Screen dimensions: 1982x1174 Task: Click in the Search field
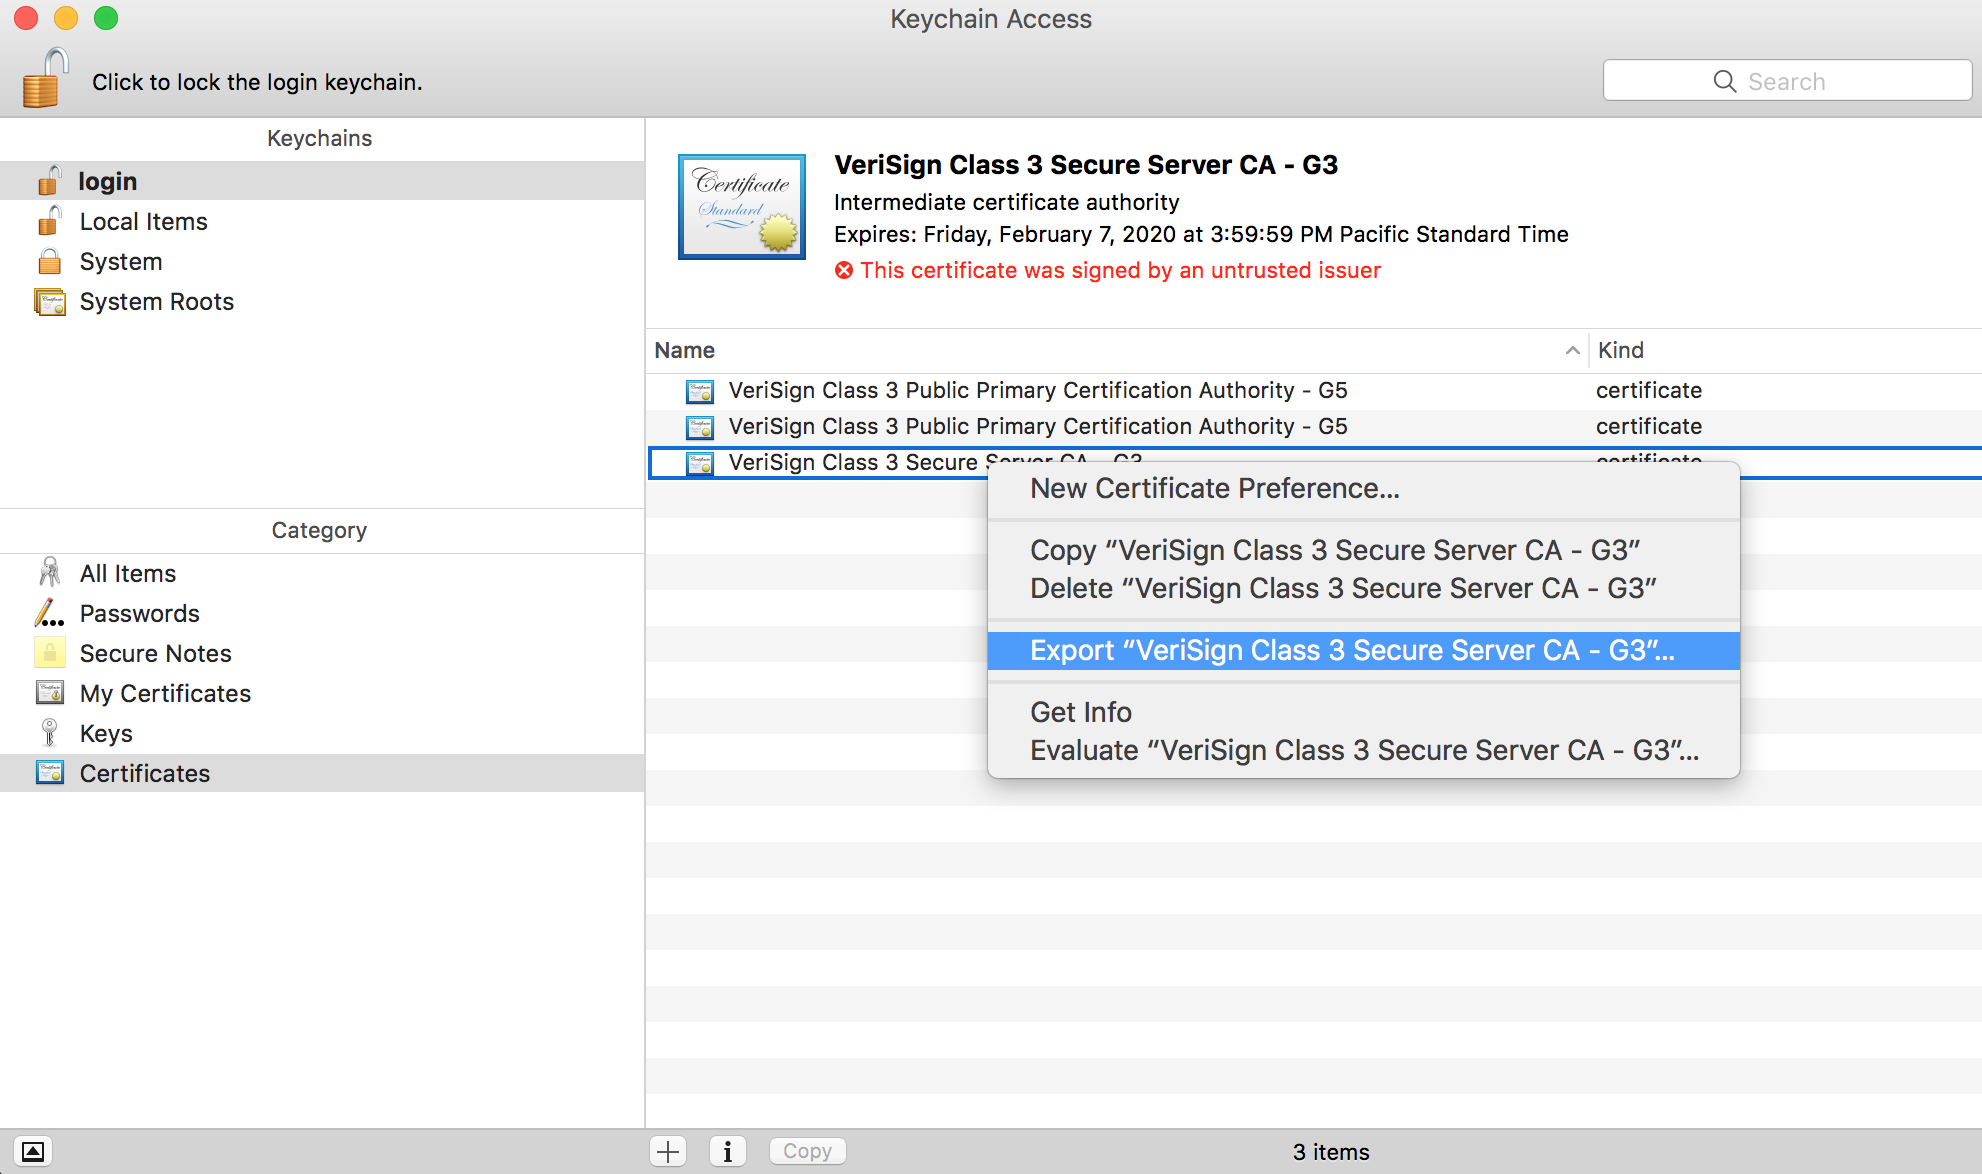click(x=1787, y=81)
